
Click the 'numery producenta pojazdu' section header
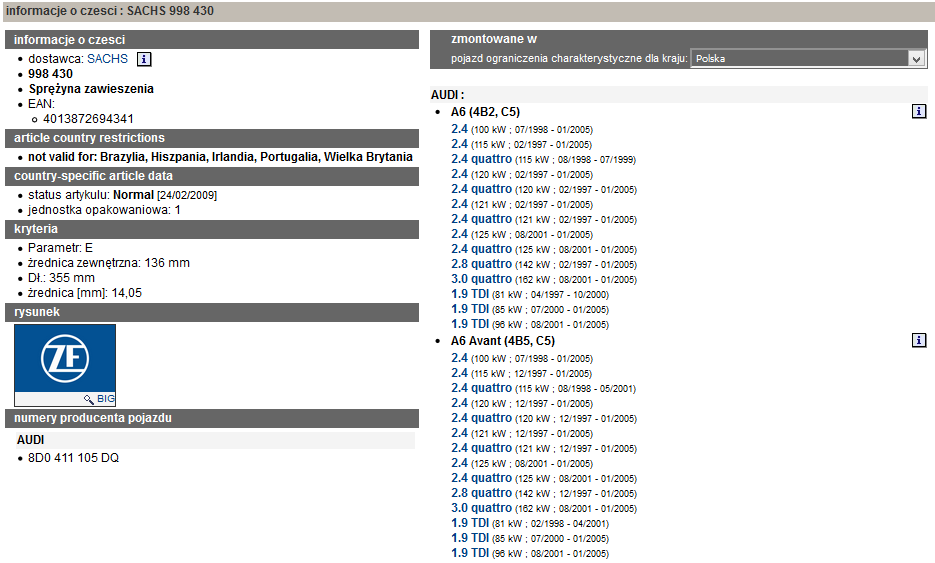(x=212, y=418)
